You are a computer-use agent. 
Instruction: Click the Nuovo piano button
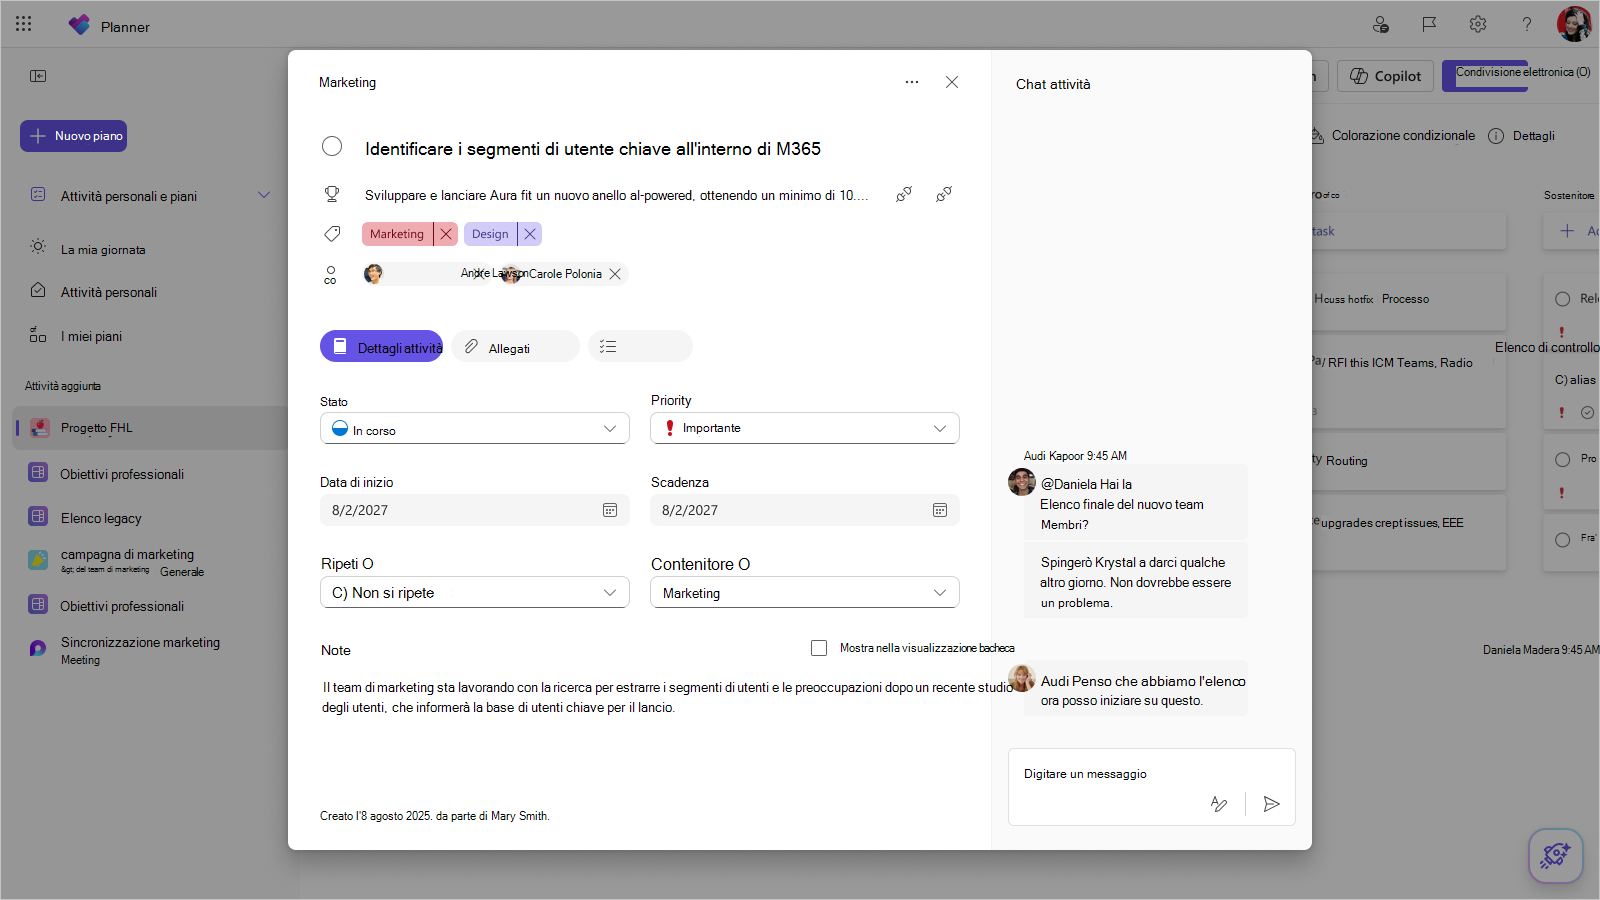74,136
